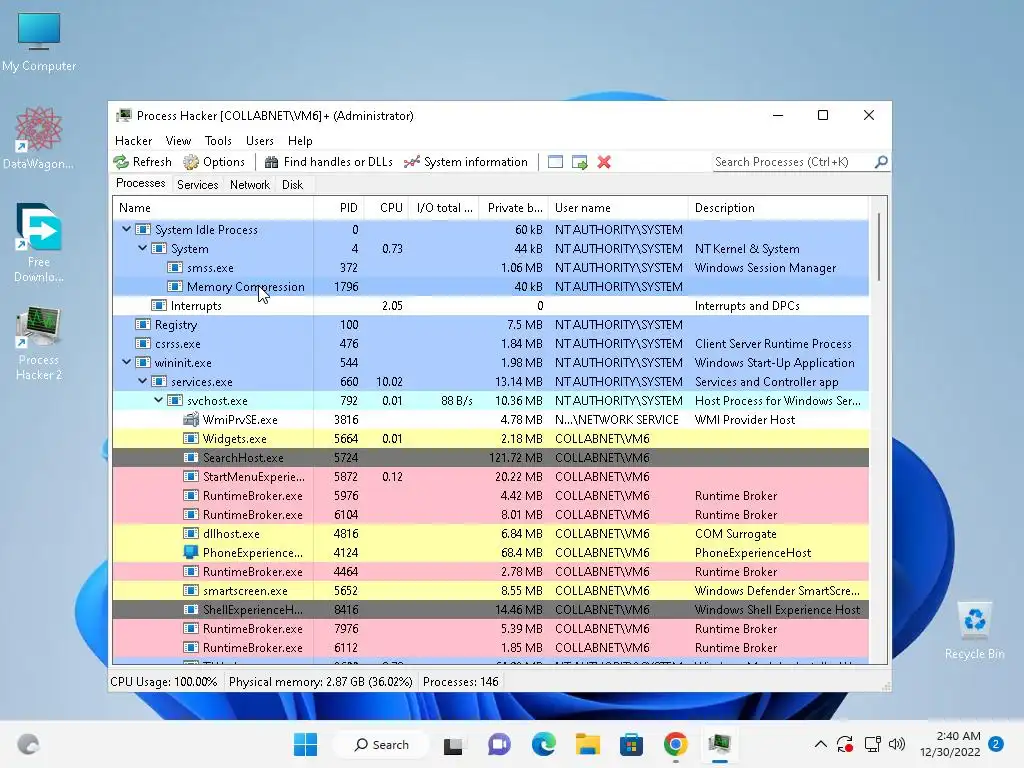
Task: Click the PhoneExperience process icon
Action: (191, 552)
